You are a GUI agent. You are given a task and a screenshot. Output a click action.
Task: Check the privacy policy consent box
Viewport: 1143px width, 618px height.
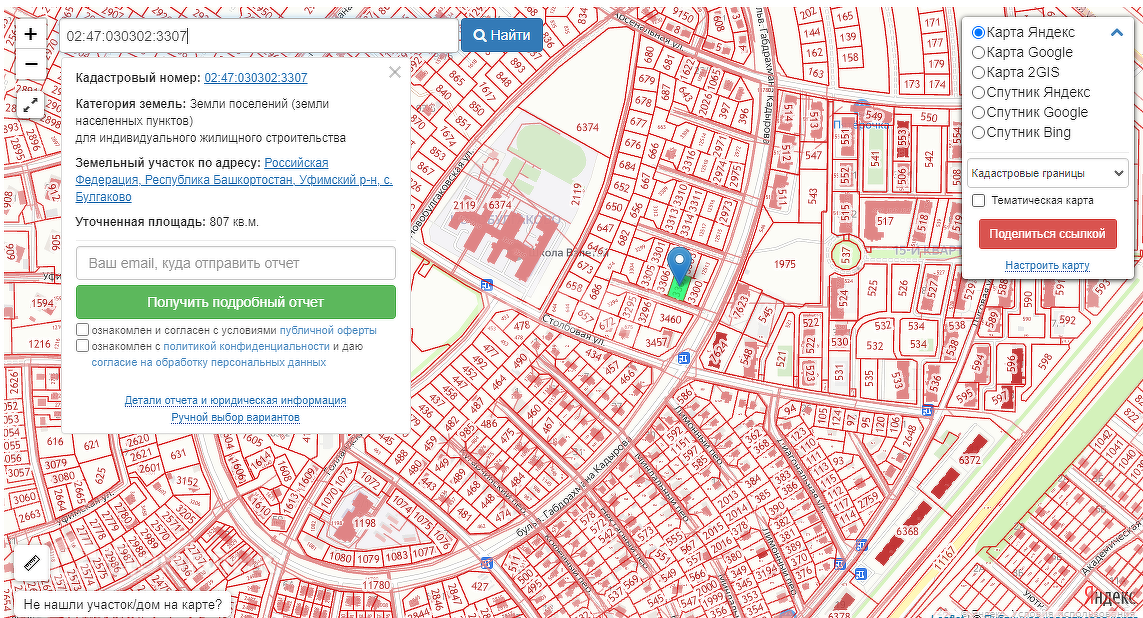[x=83, y=346]
